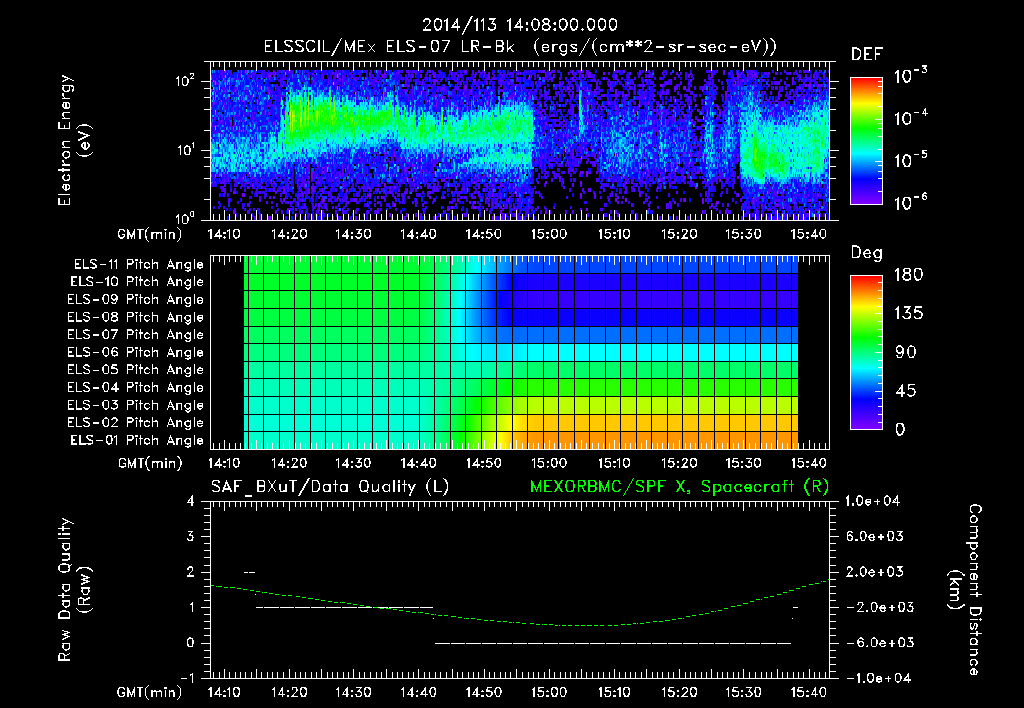Click GMT(min) label under electron energy spectrogram
Image resolution: width=1024 pixels, height=708 pixels.
tap(149, 234)
